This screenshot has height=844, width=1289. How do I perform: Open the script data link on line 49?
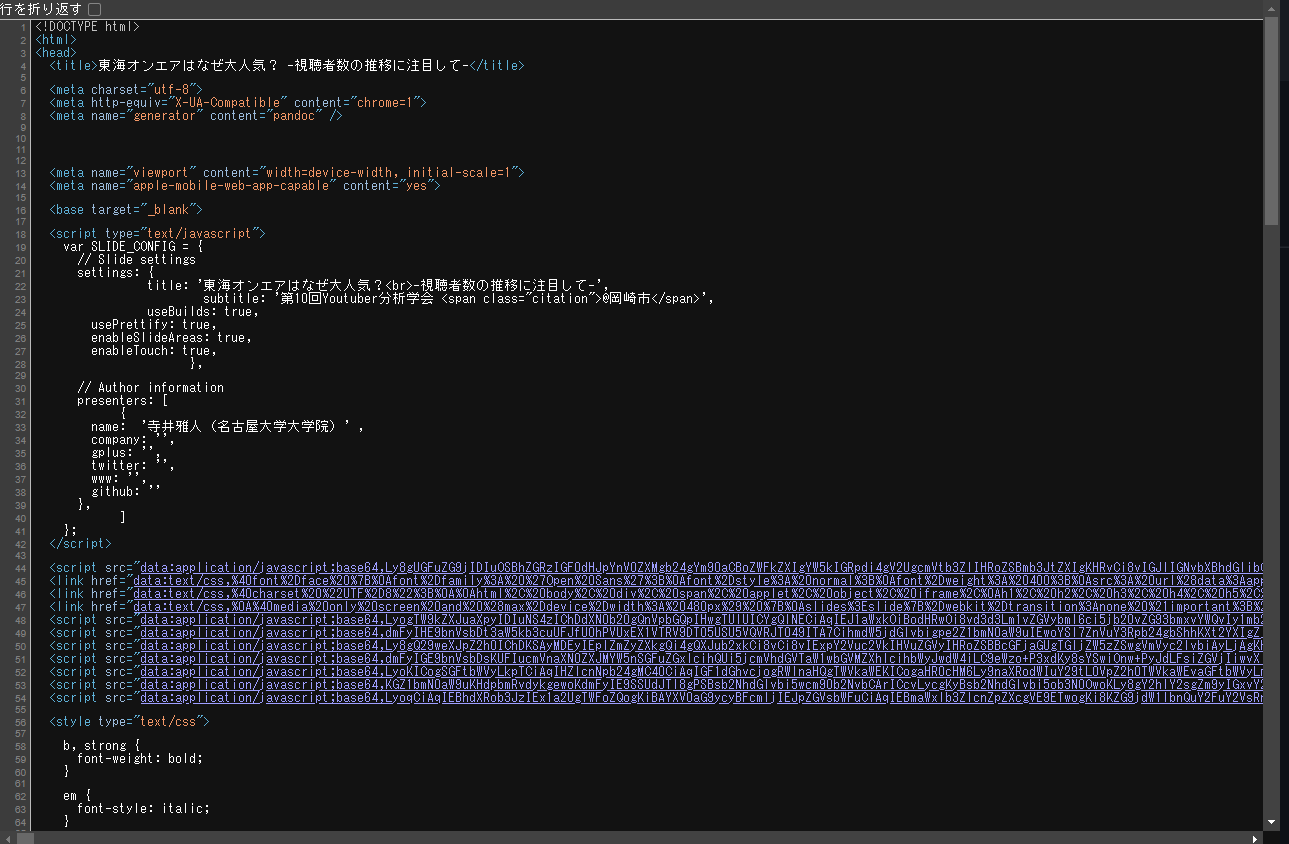pyautogui.click(x=701, y=633)
